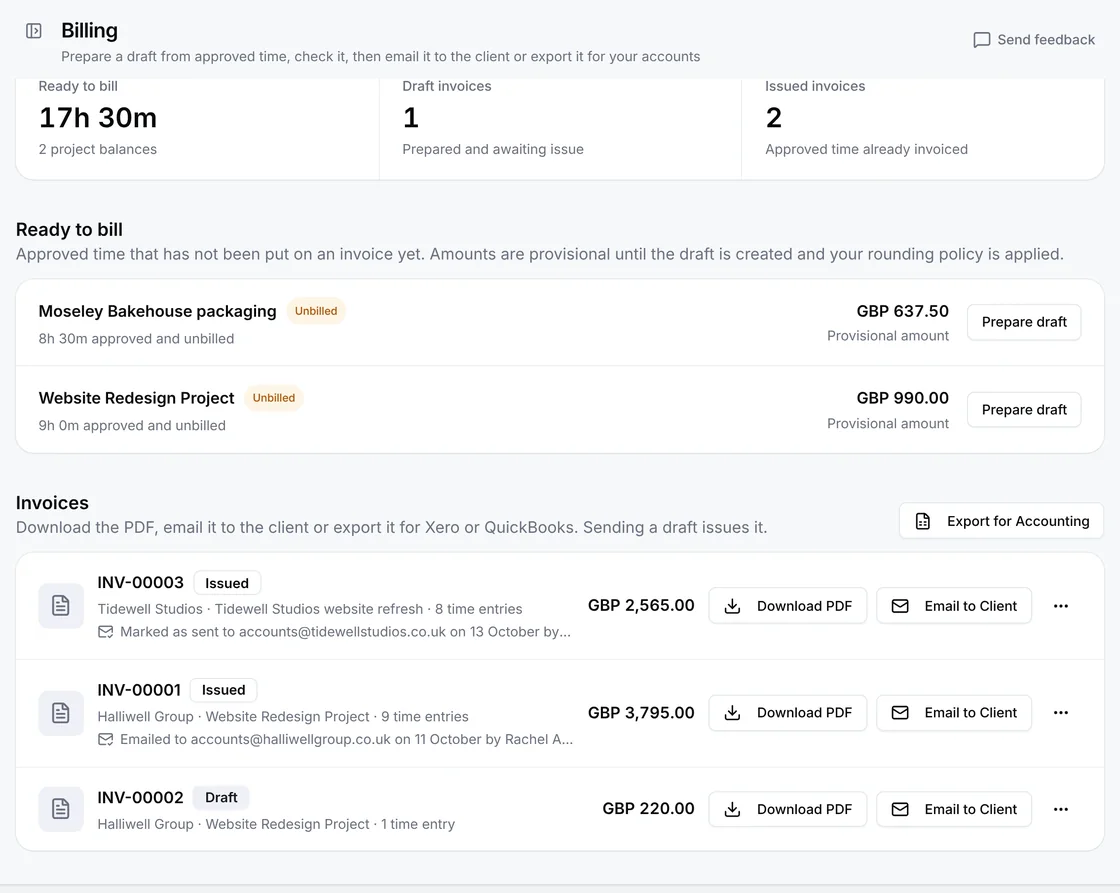
Task: Click the Halliwell Group 9 time entries line
Action: [284, 717]
